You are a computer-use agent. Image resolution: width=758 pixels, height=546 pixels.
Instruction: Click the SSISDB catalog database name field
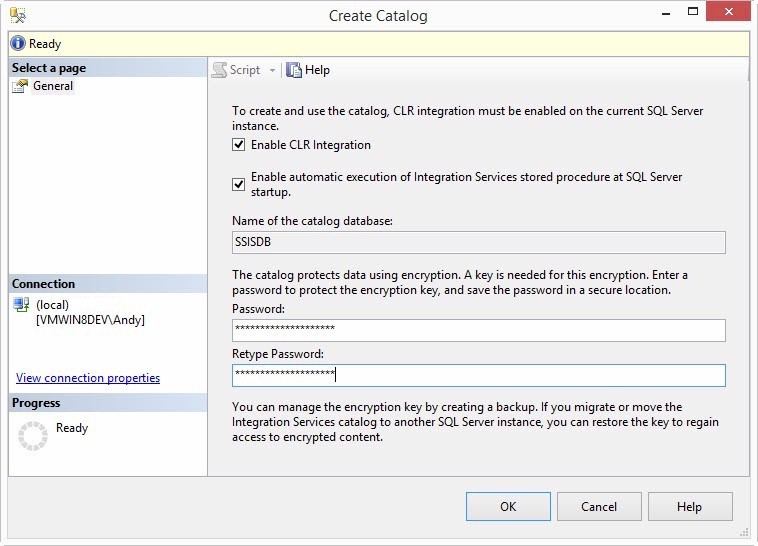tap(478, 242)
